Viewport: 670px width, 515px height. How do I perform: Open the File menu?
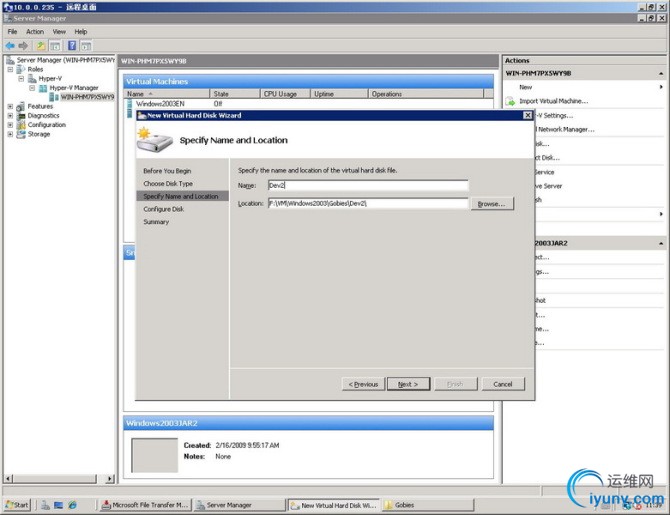click(x=12, y=32)
